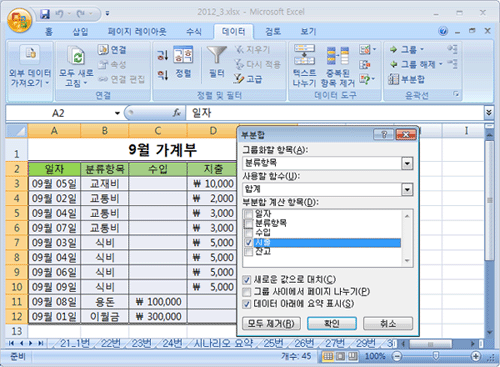Click the 그룹 해제 ungroup command
The image size is (500, 367).
tap(416, 64)
